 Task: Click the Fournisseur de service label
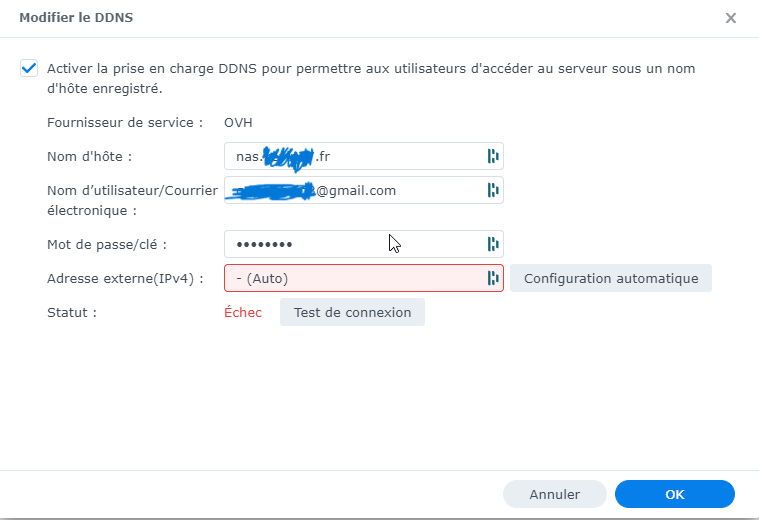click(x=125, y=123)
